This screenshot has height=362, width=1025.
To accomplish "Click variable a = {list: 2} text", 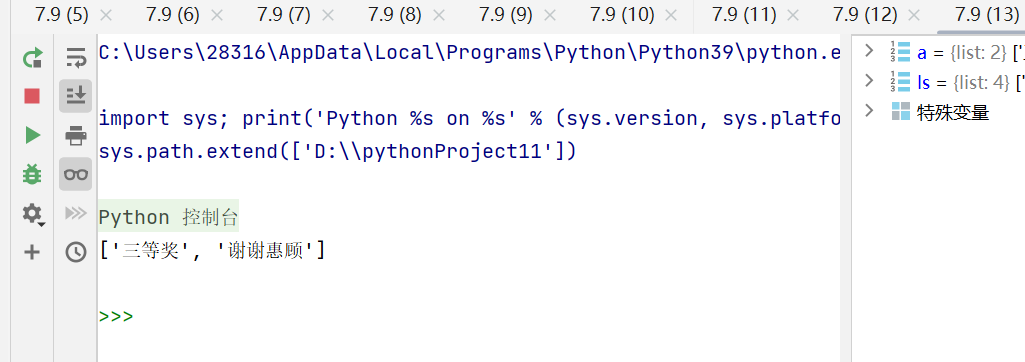I will (x=962, y=52).
